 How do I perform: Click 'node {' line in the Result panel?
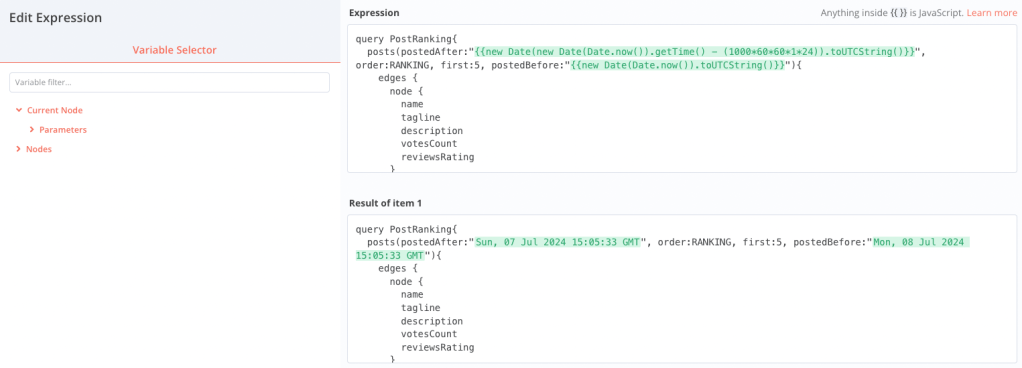click(407, 282)
